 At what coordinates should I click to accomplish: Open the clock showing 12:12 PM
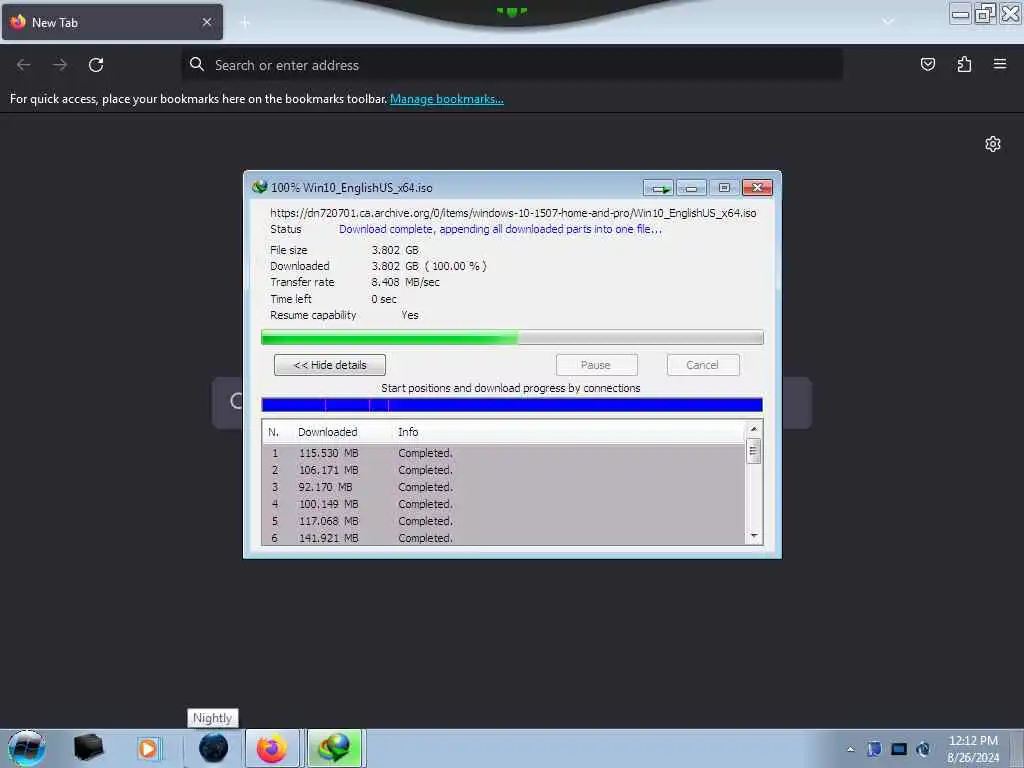coord(973,749)
